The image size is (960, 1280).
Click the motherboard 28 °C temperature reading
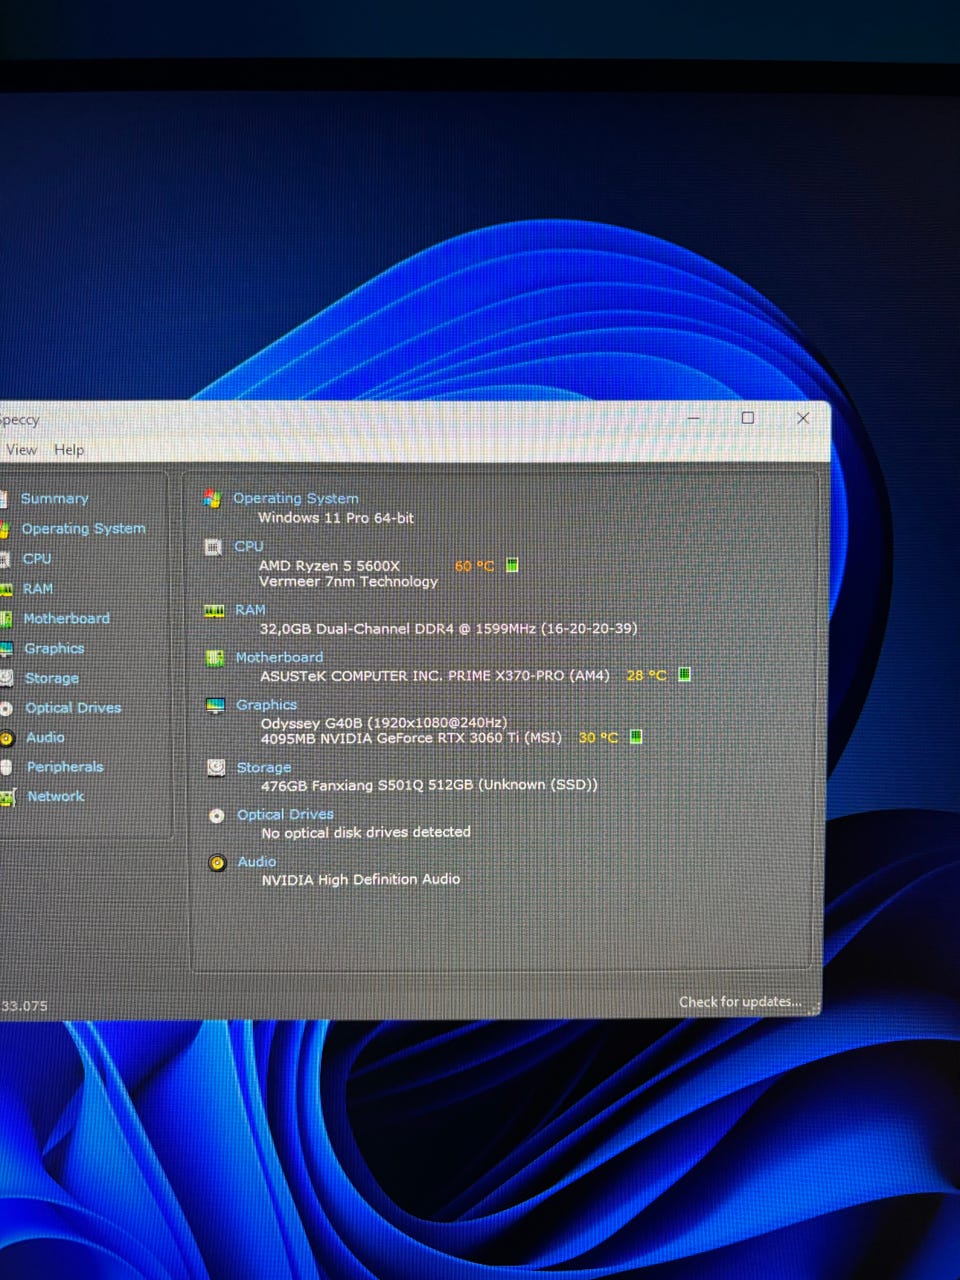[x=646, y=676]
